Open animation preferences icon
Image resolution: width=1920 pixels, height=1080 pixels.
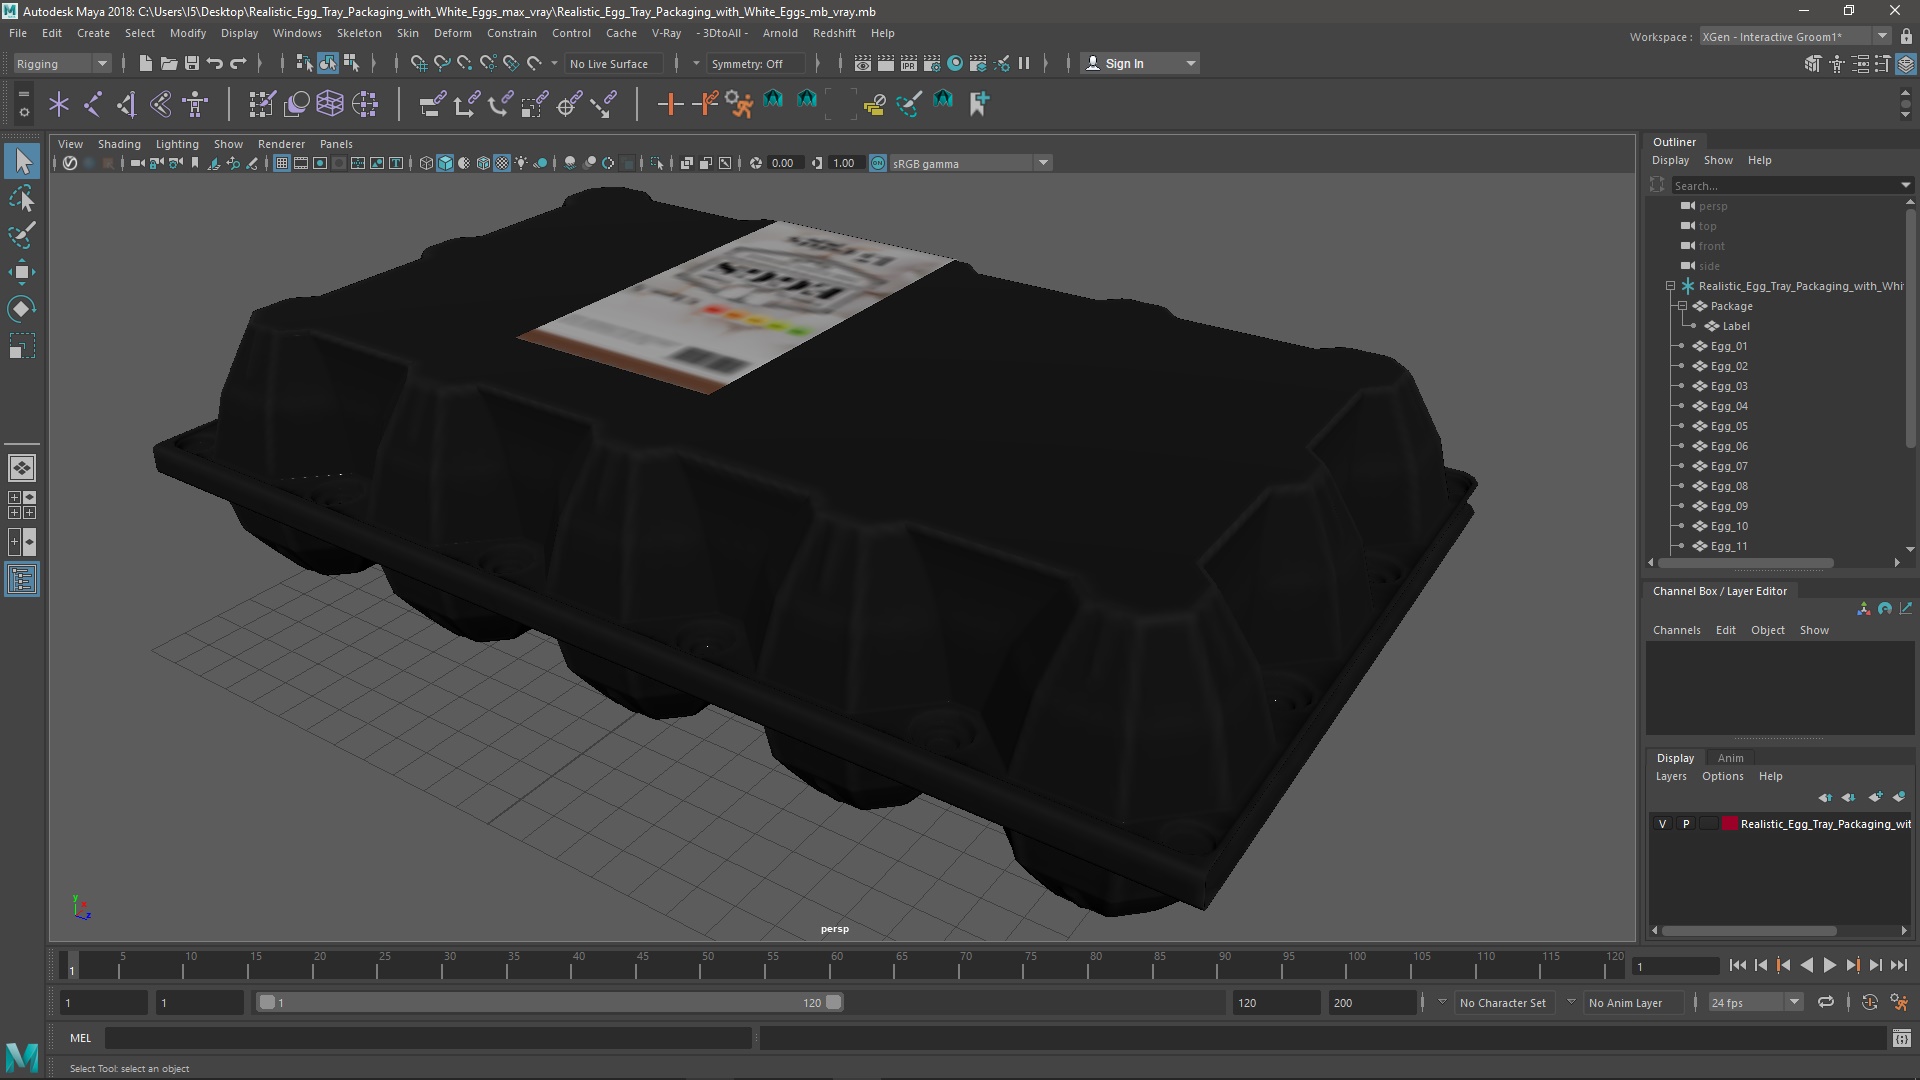click(1899, 1002)
